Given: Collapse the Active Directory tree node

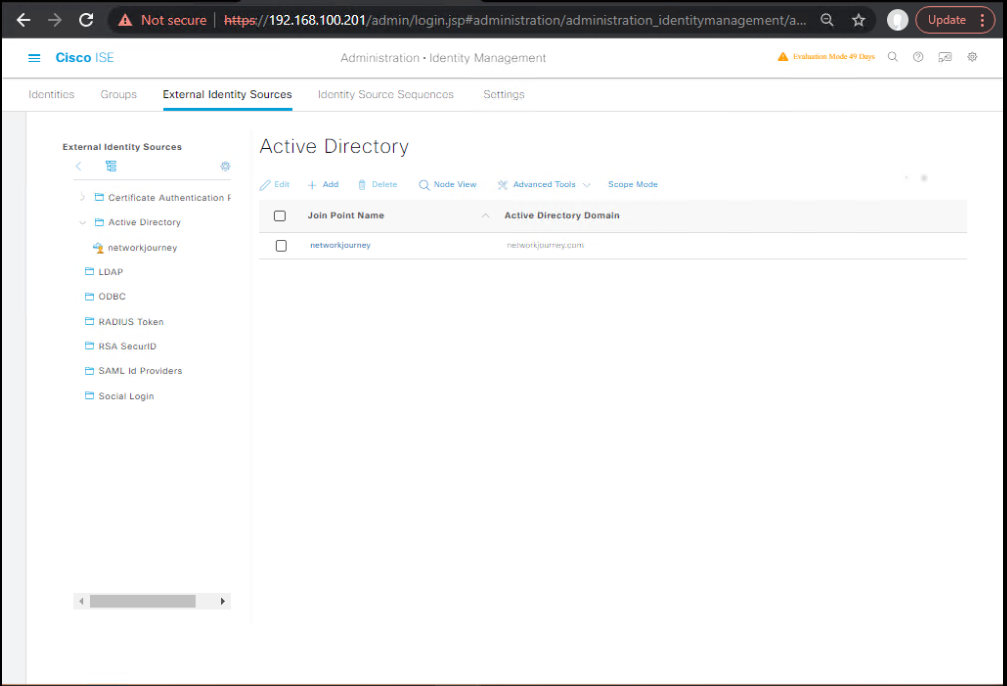Looking at the screenshot, I should [x=82, y=222].
